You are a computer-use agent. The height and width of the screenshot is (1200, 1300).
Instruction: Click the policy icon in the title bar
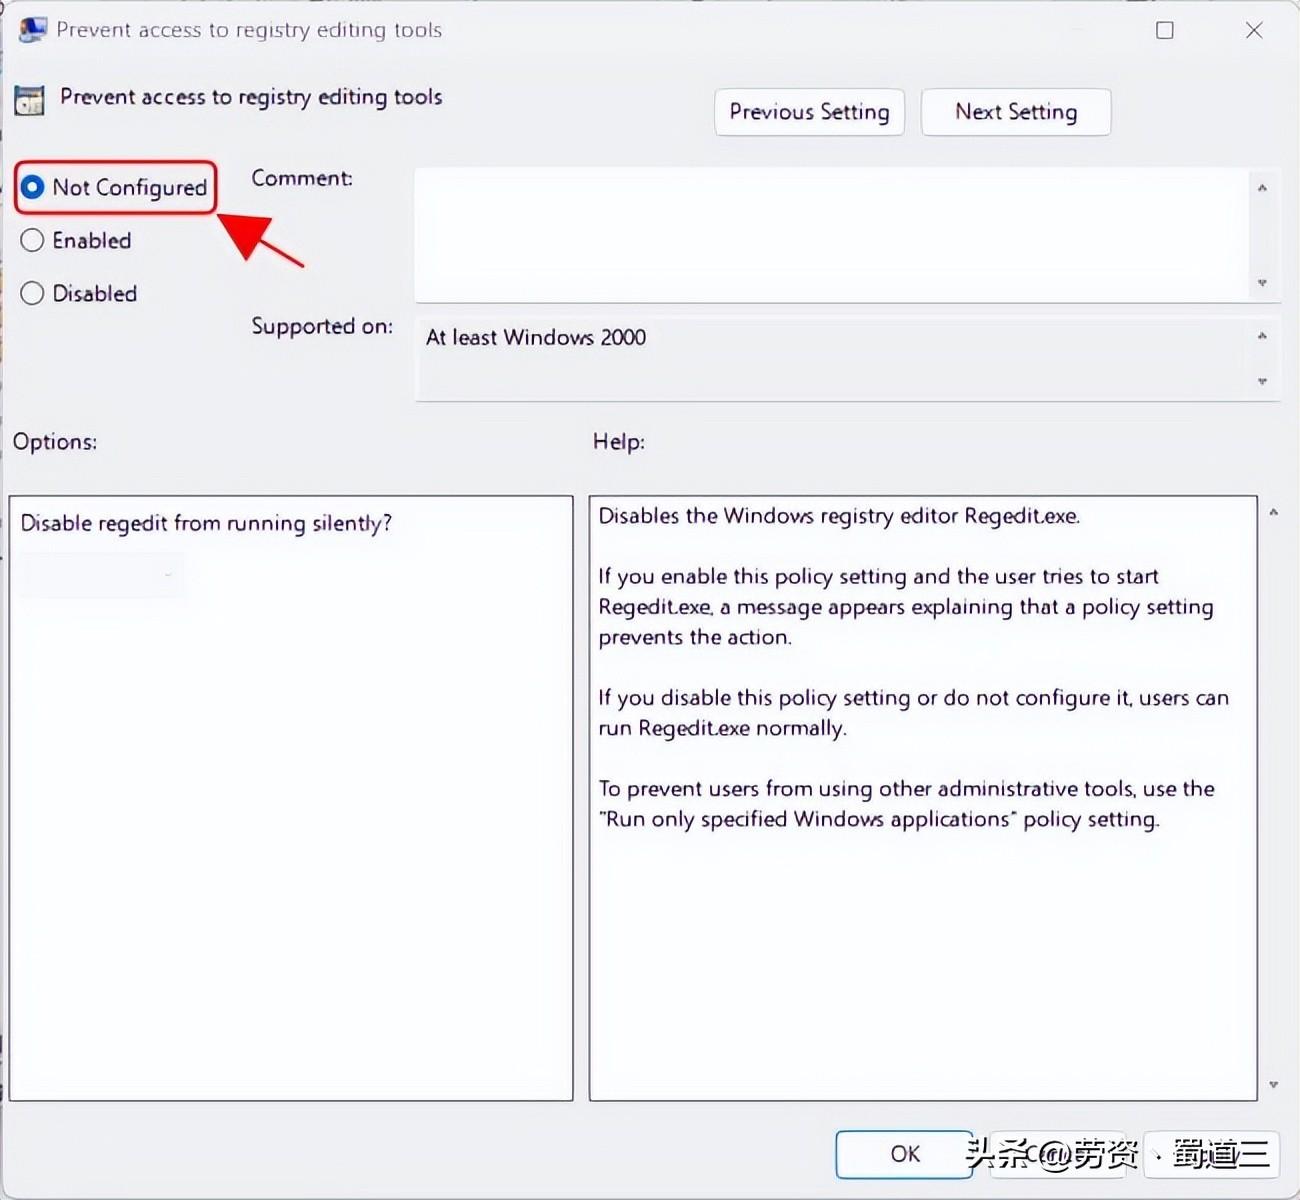tap(32, 30)
